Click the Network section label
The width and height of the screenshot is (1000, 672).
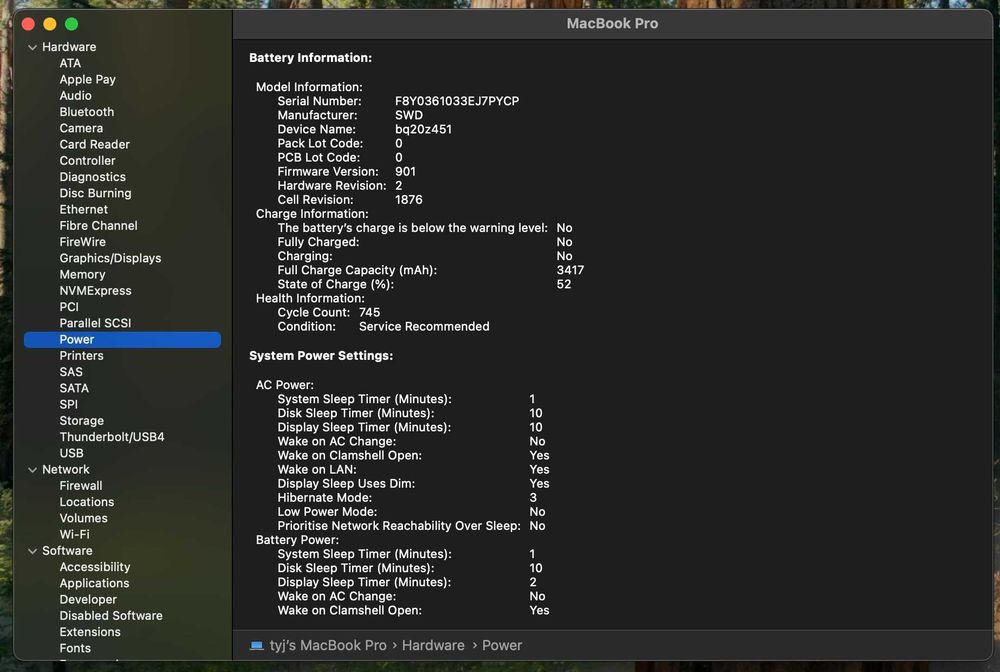coord(66,470)
